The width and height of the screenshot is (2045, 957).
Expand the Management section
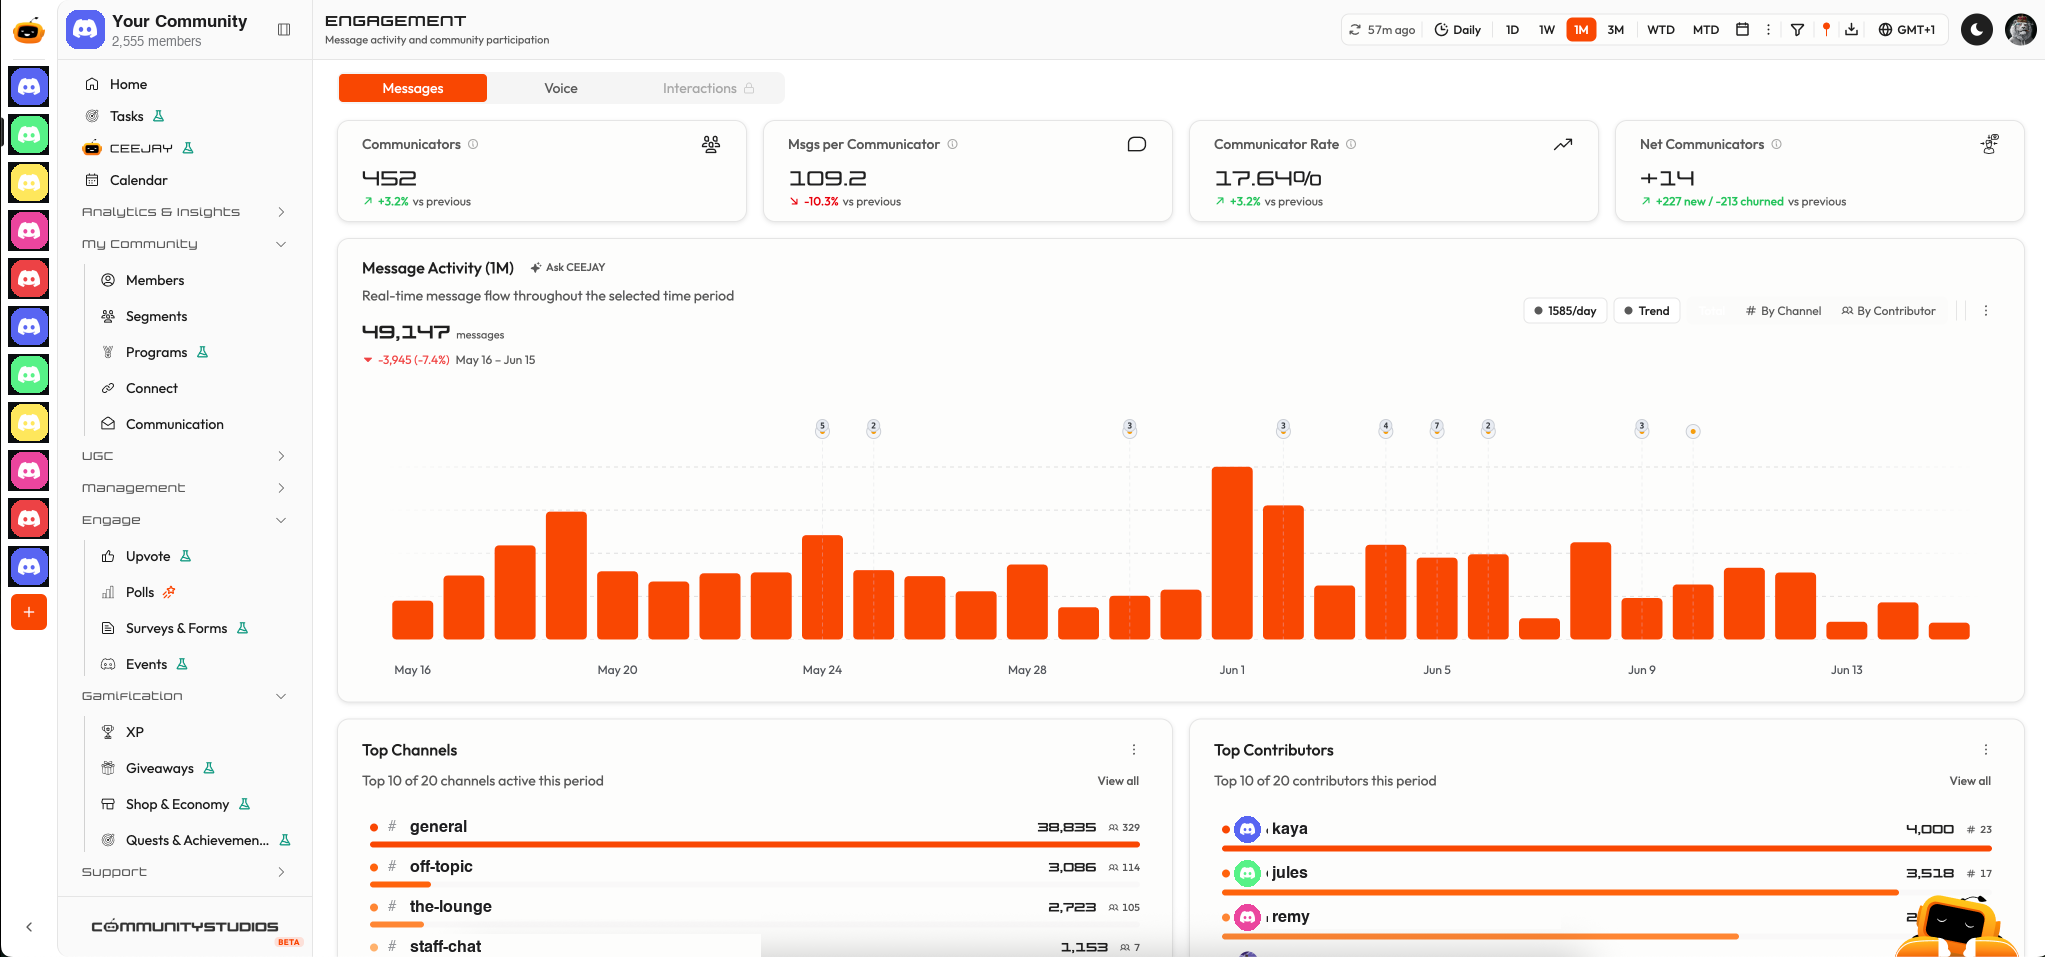click(184, 488)
